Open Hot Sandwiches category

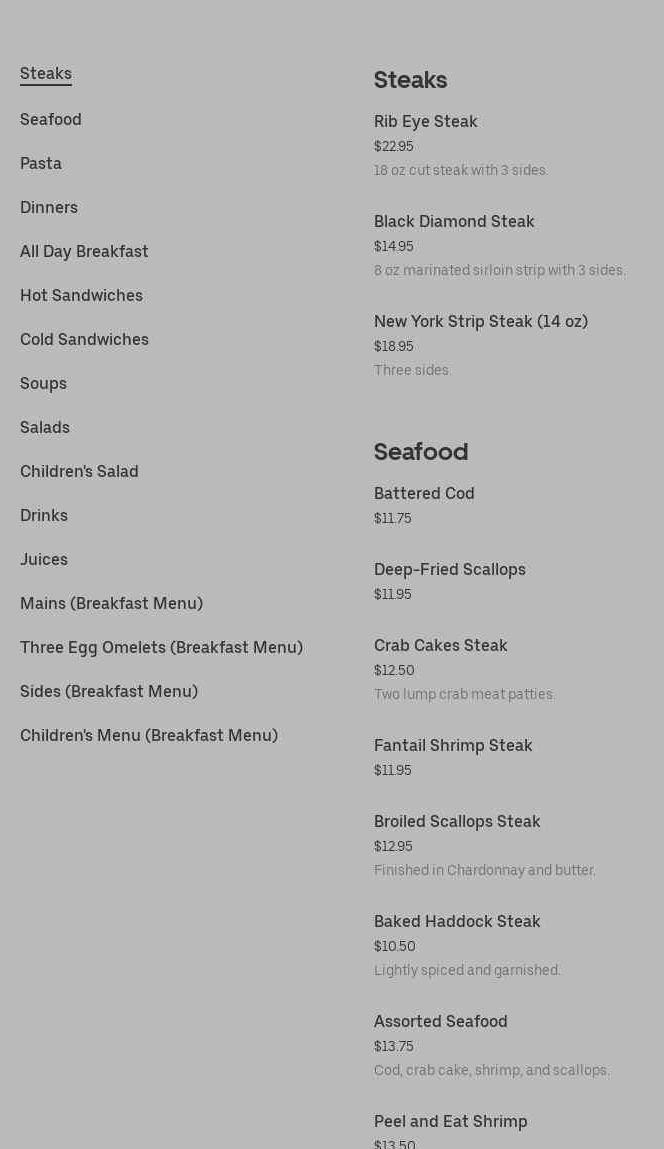[81, 295]
